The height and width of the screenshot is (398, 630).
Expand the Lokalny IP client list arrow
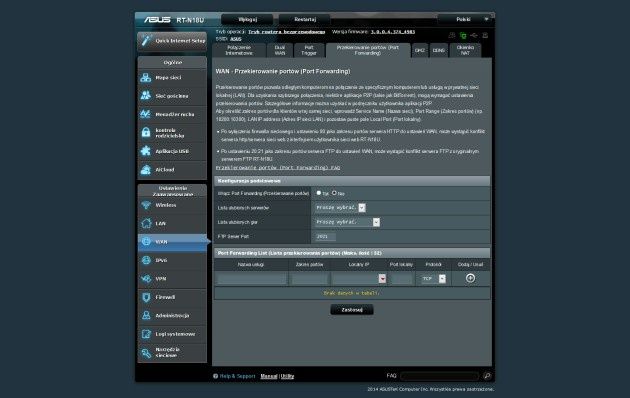[x=382, y=279]
